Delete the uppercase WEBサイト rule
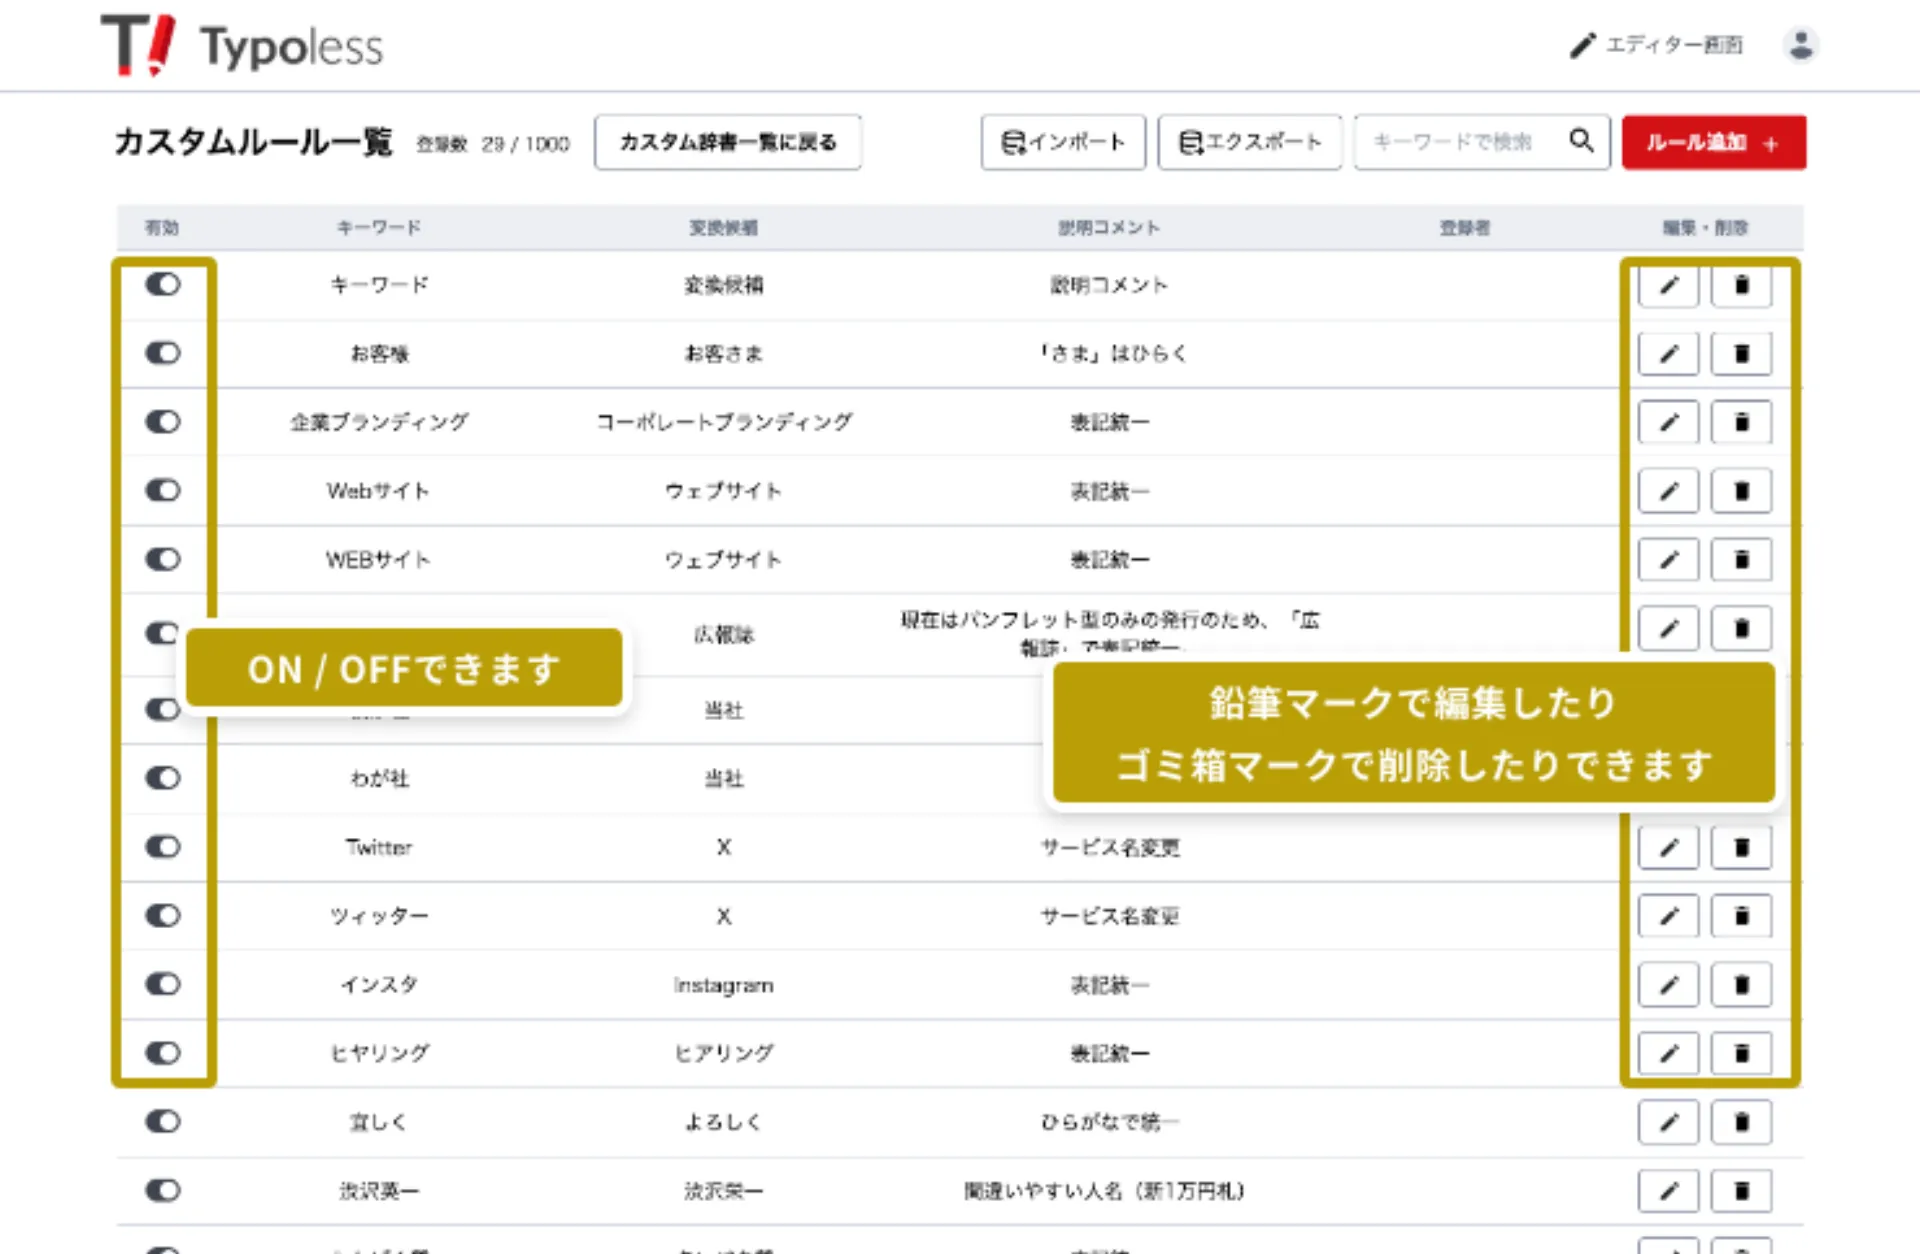The height and width of the screenshot is (1254, 1920). pos(1741,560)
